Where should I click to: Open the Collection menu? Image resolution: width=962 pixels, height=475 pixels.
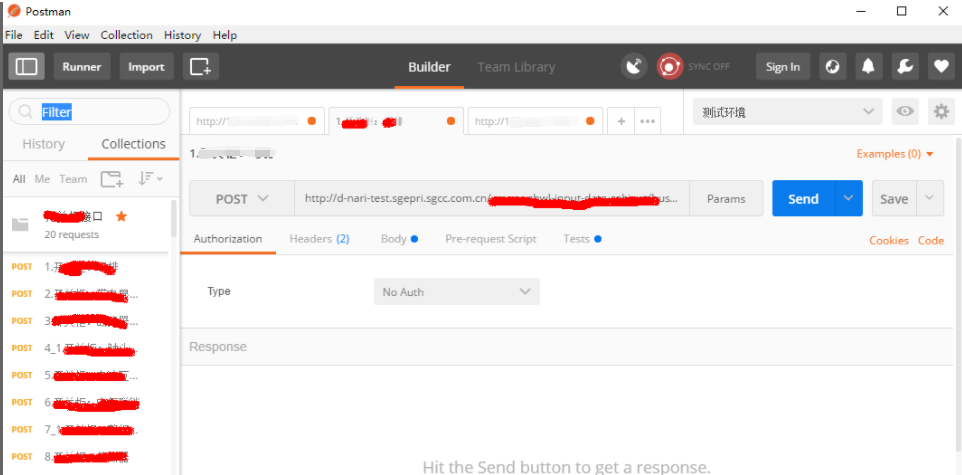[126, 35]
